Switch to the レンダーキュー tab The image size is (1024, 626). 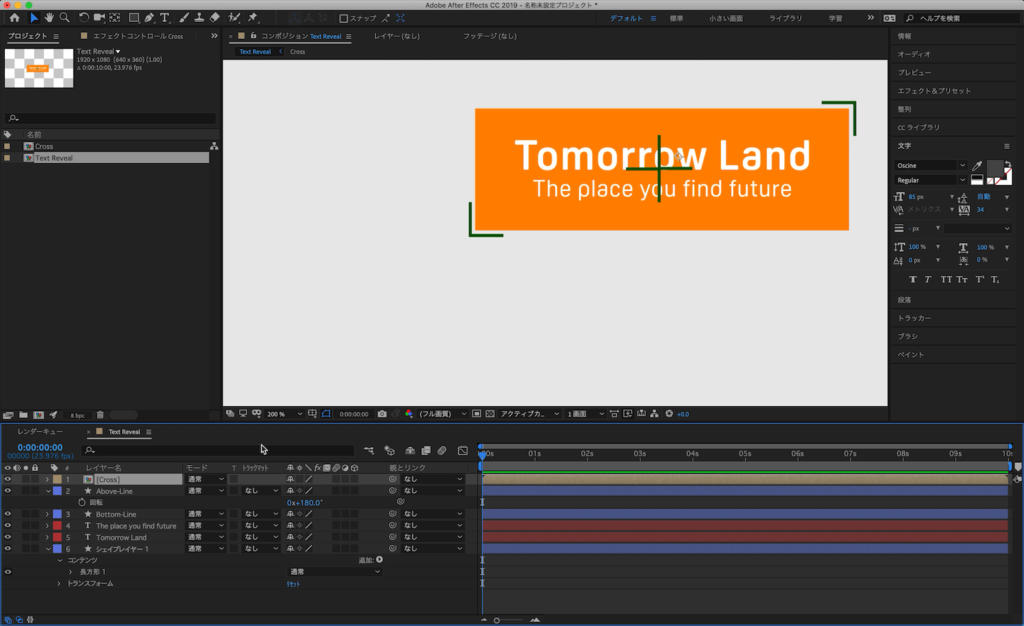click(40, 432)
